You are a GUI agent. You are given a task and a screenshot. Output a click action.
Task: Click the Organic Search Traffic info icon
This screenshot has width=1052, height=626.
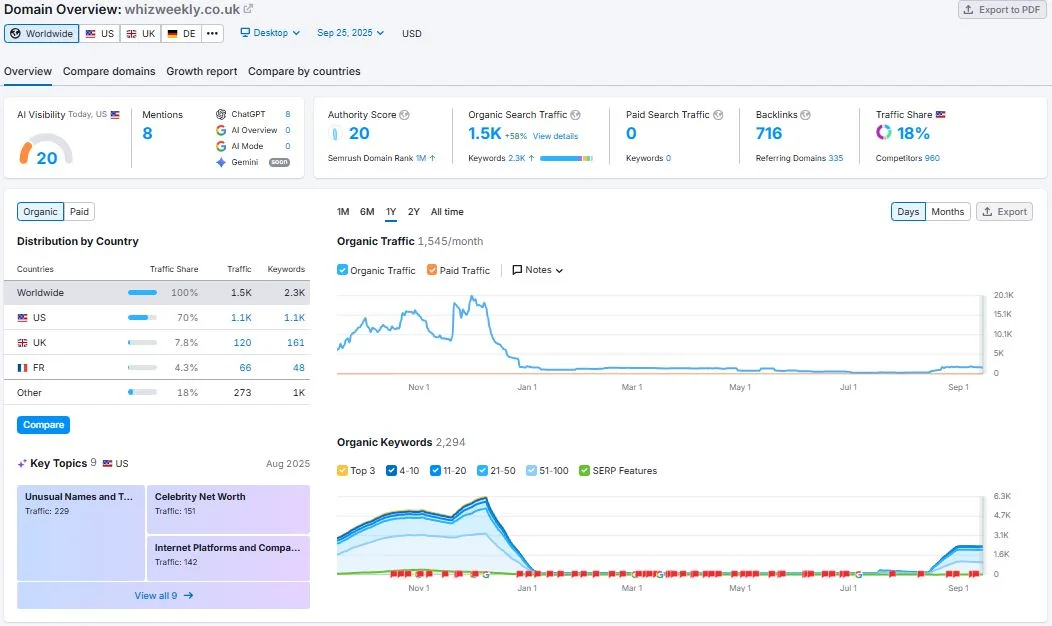[x=576, y=115]
